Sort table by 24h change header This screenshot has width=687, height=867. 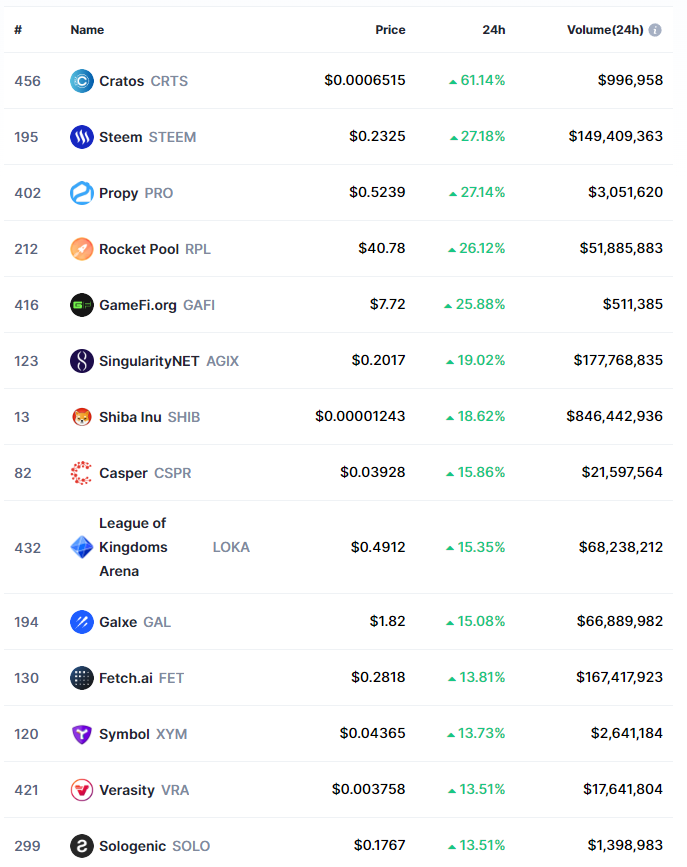tap(493, 30)
